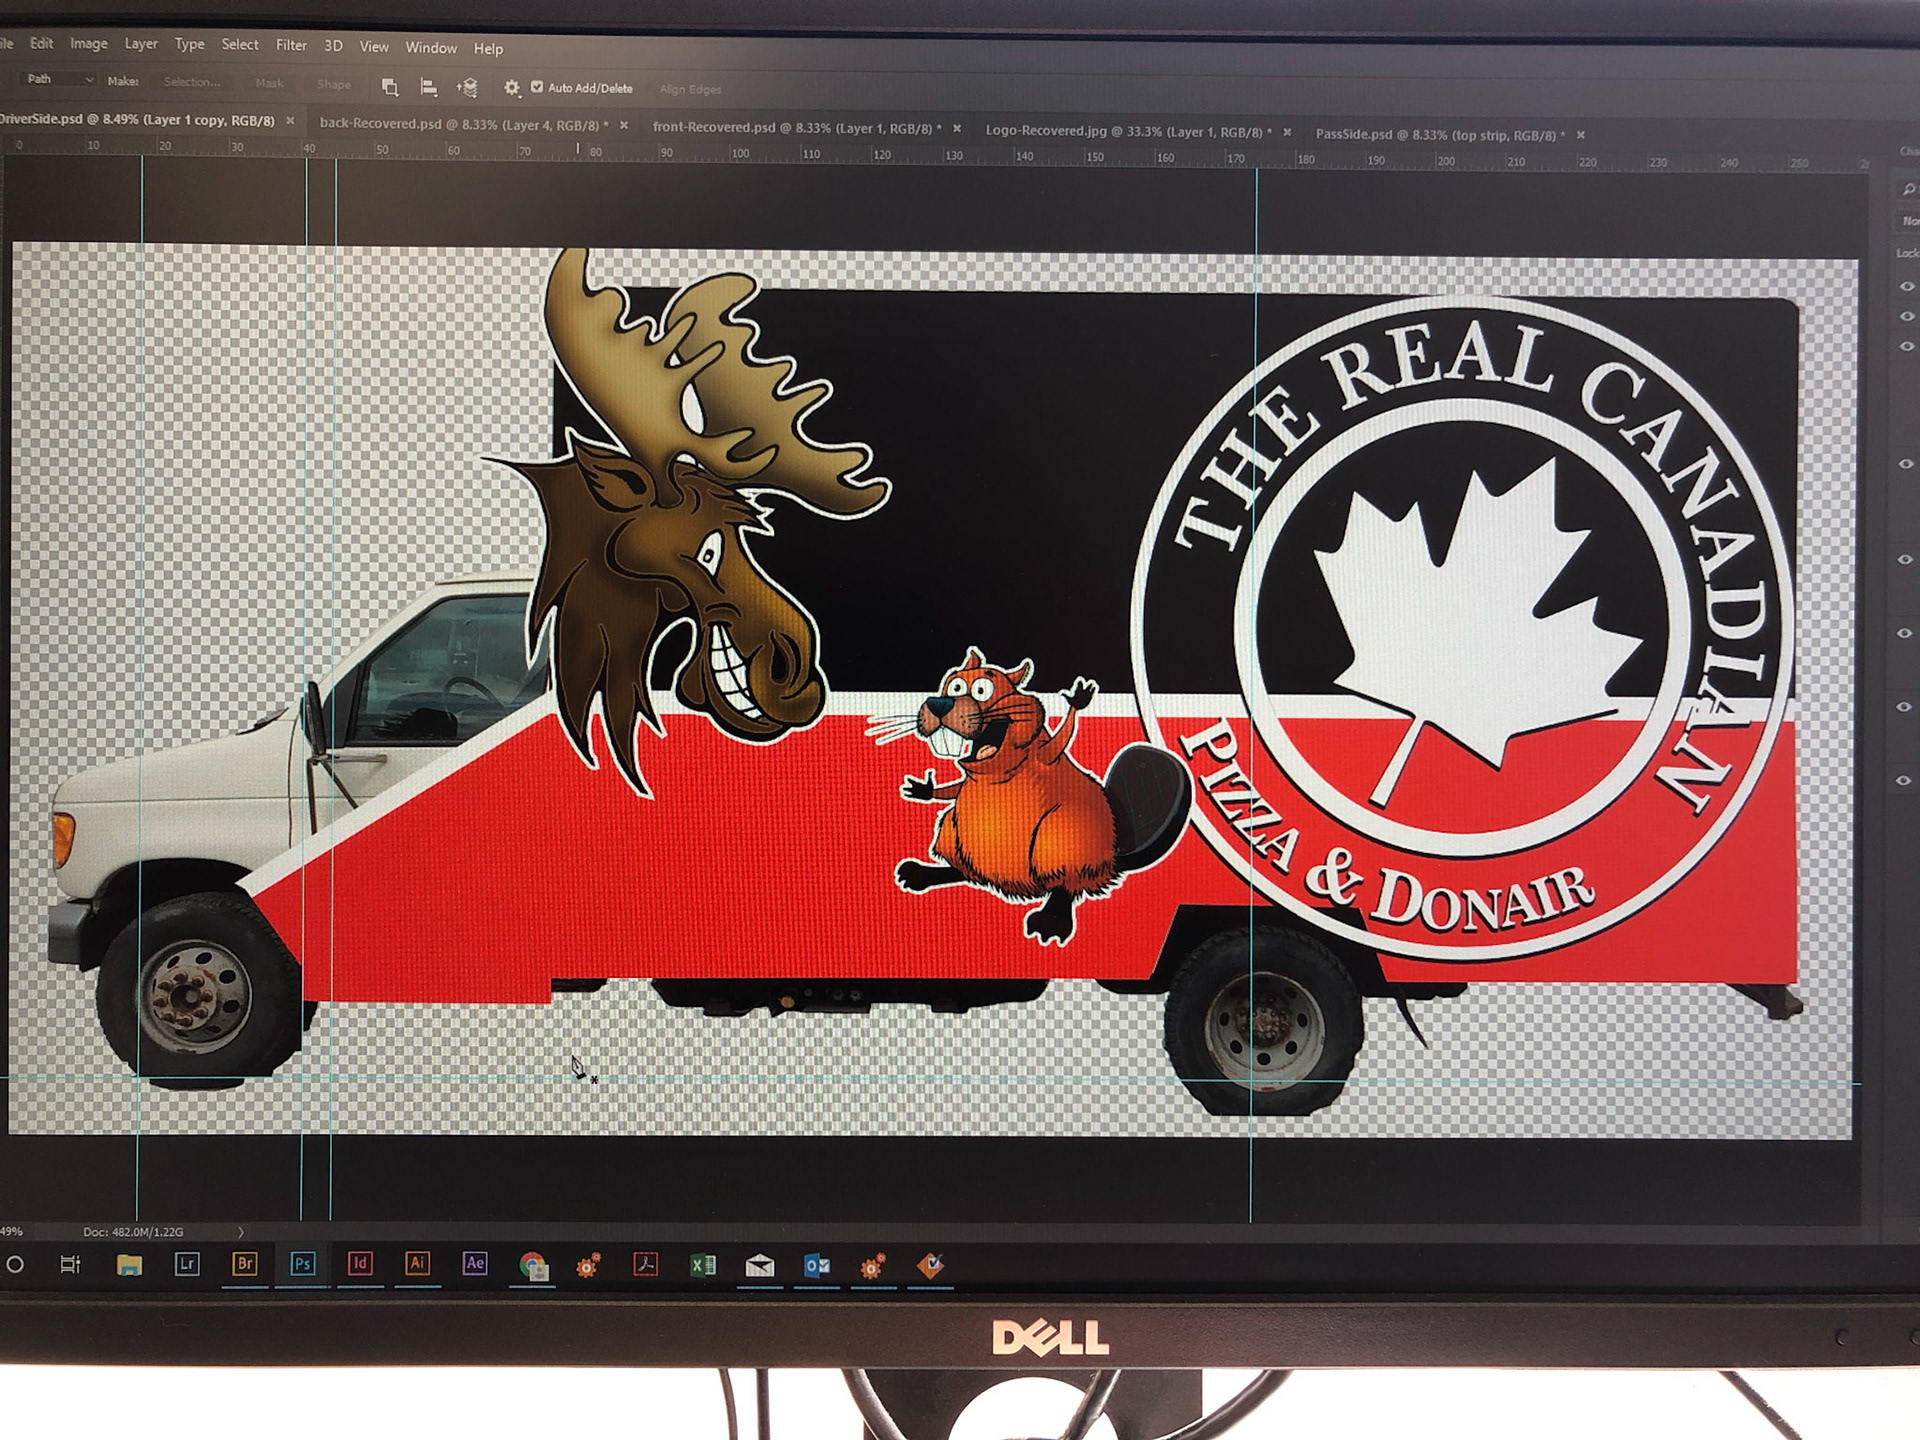Screen dimensions: 1920x1440
Task: Toggle the second layer's eye icon
Action: pyautogui.click(x=1906, y=316)
